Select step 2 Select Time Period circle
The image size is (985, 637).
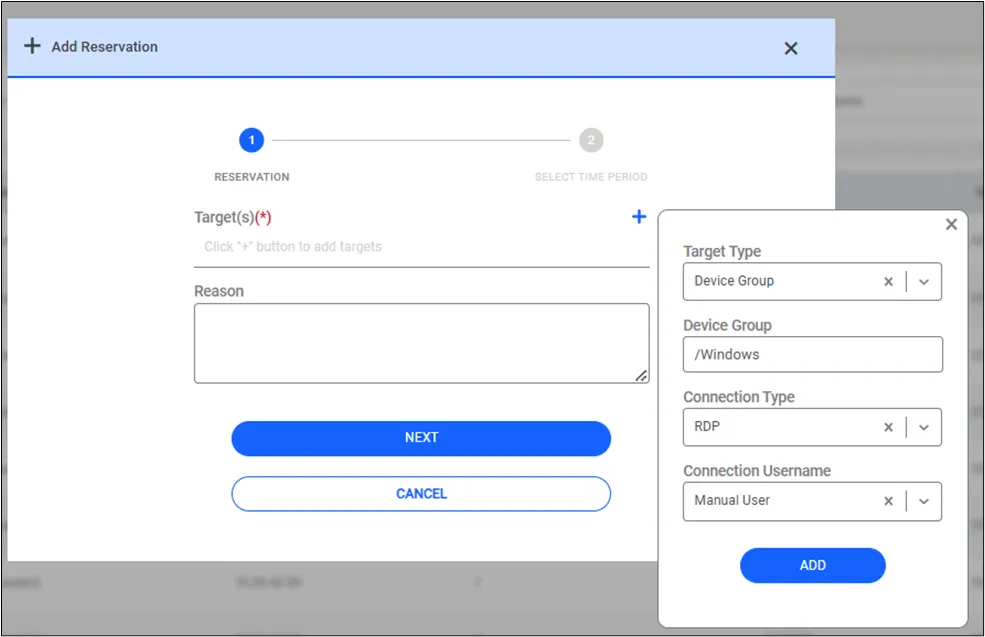point(591,140)
